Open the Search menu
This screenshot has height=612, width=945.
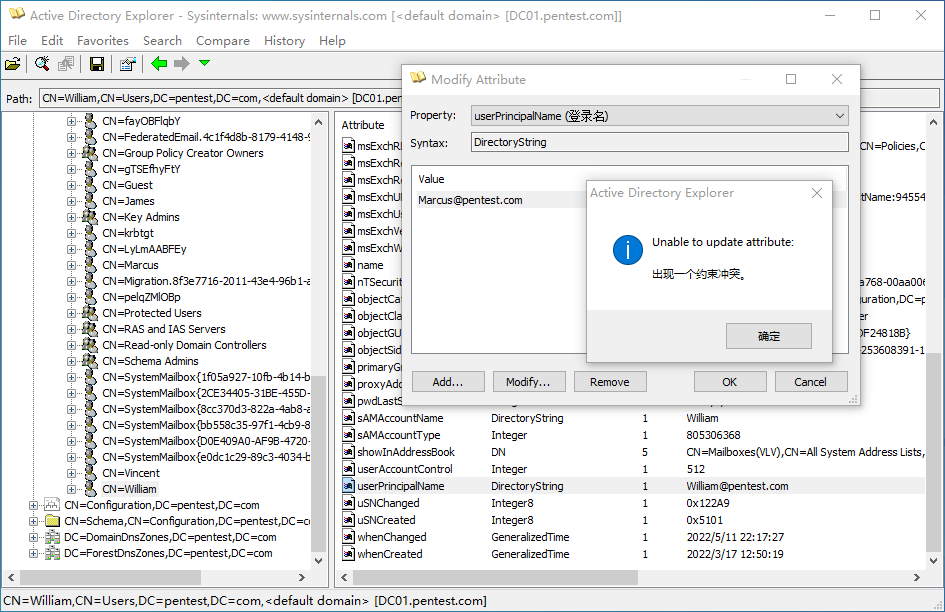coord(162,40)
